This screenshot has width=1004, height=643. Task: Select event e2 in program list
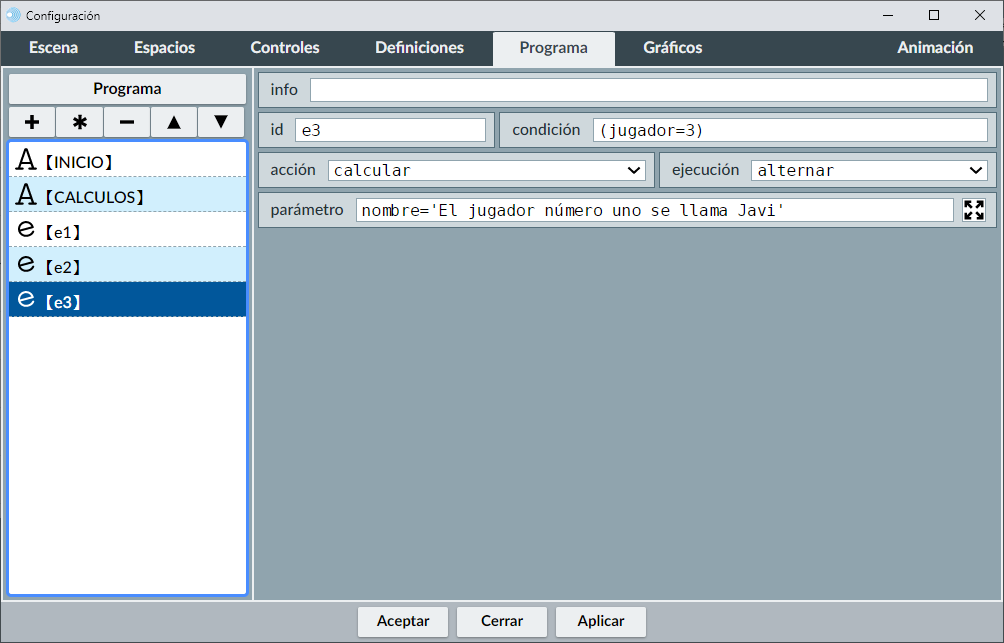(127, 266)
